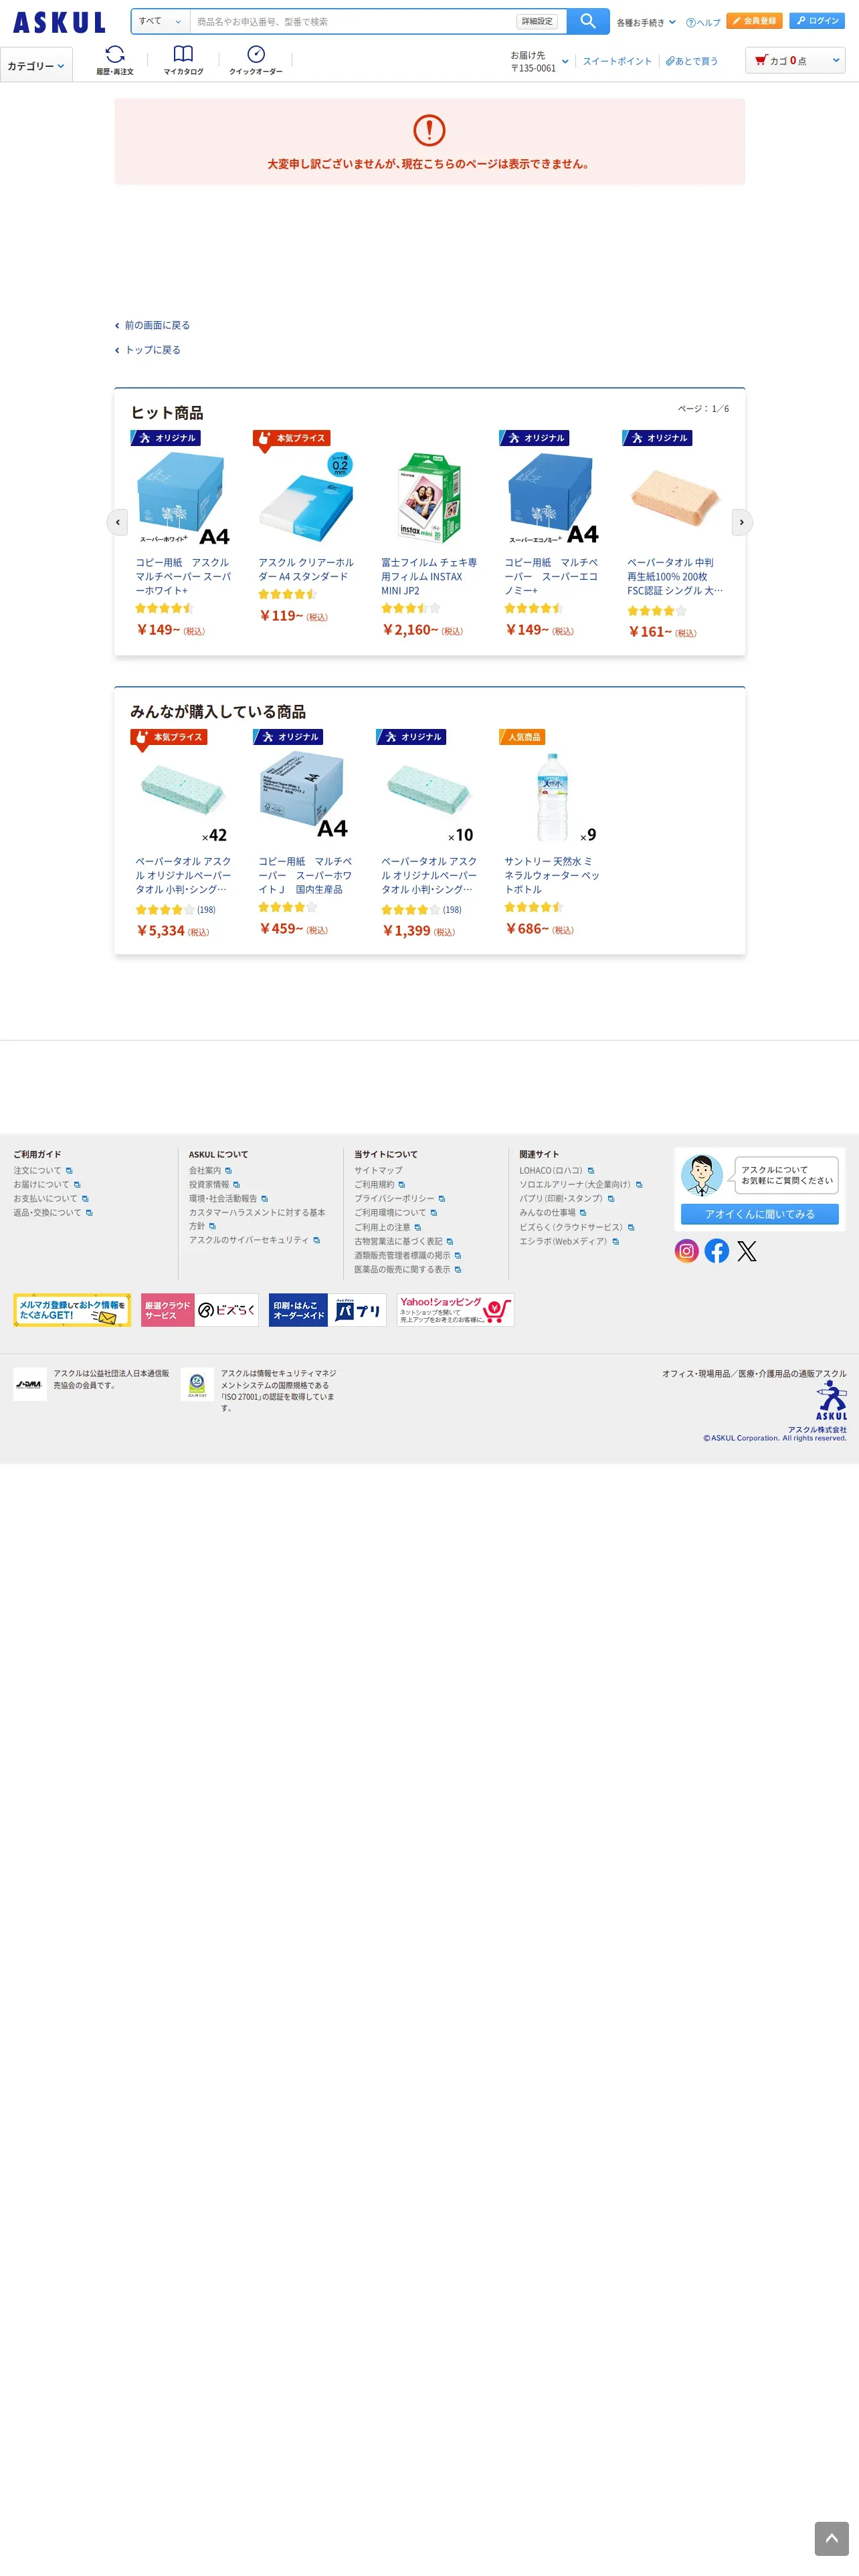
Task: Open the X social icon in the footer
Action: [x=747, y=1251]
